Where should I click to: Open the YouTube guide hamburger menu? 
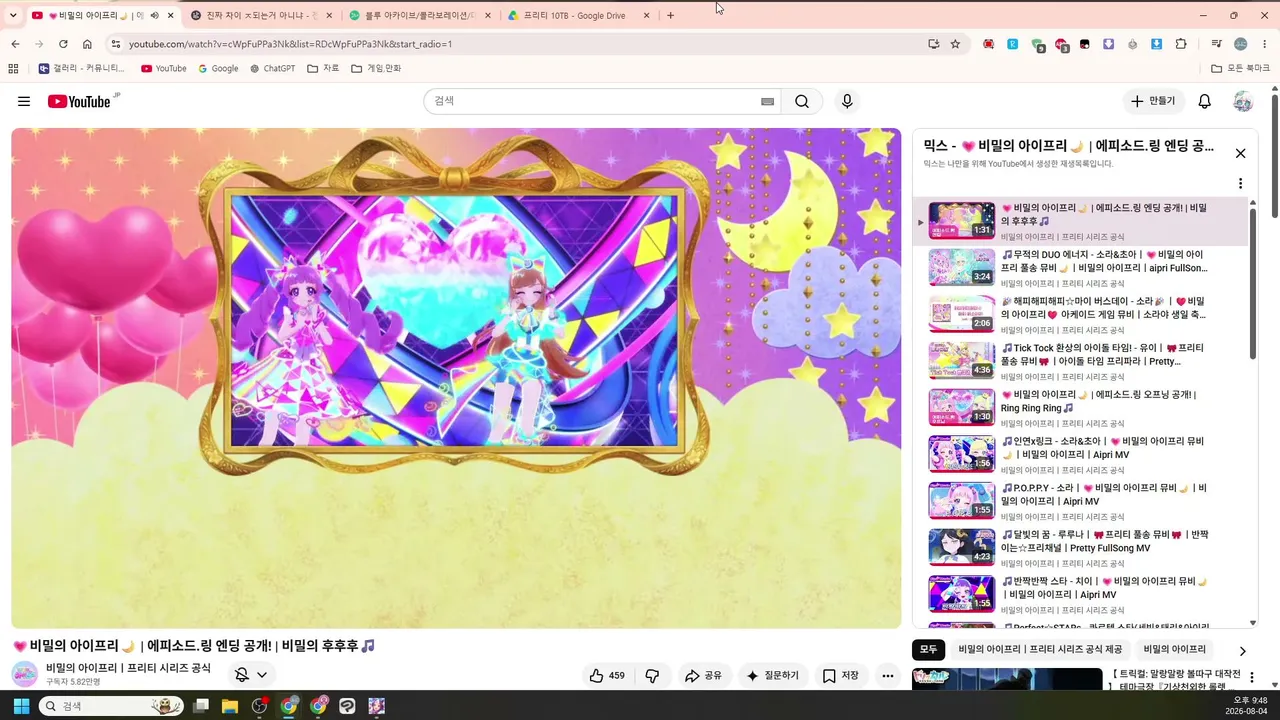point(24,101)
